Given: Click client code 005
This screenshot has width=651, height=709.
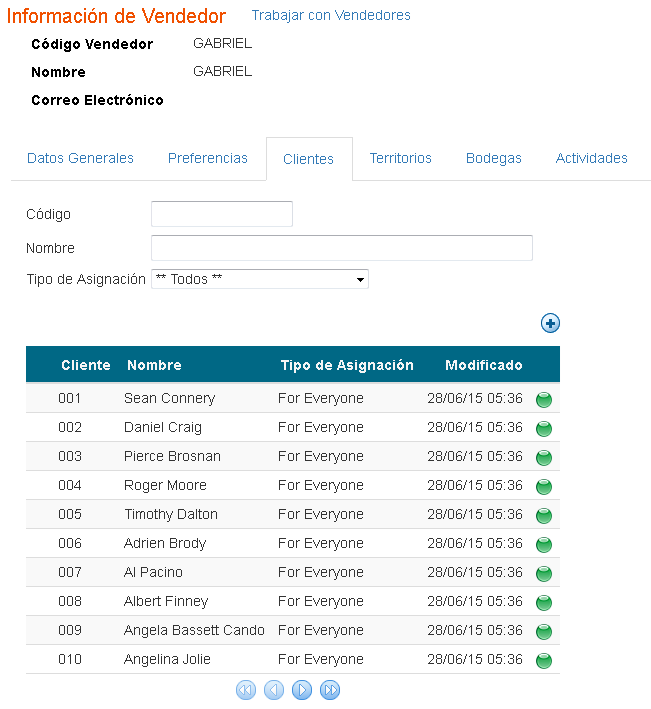Looking at the screenshot, I should [70, 514].
